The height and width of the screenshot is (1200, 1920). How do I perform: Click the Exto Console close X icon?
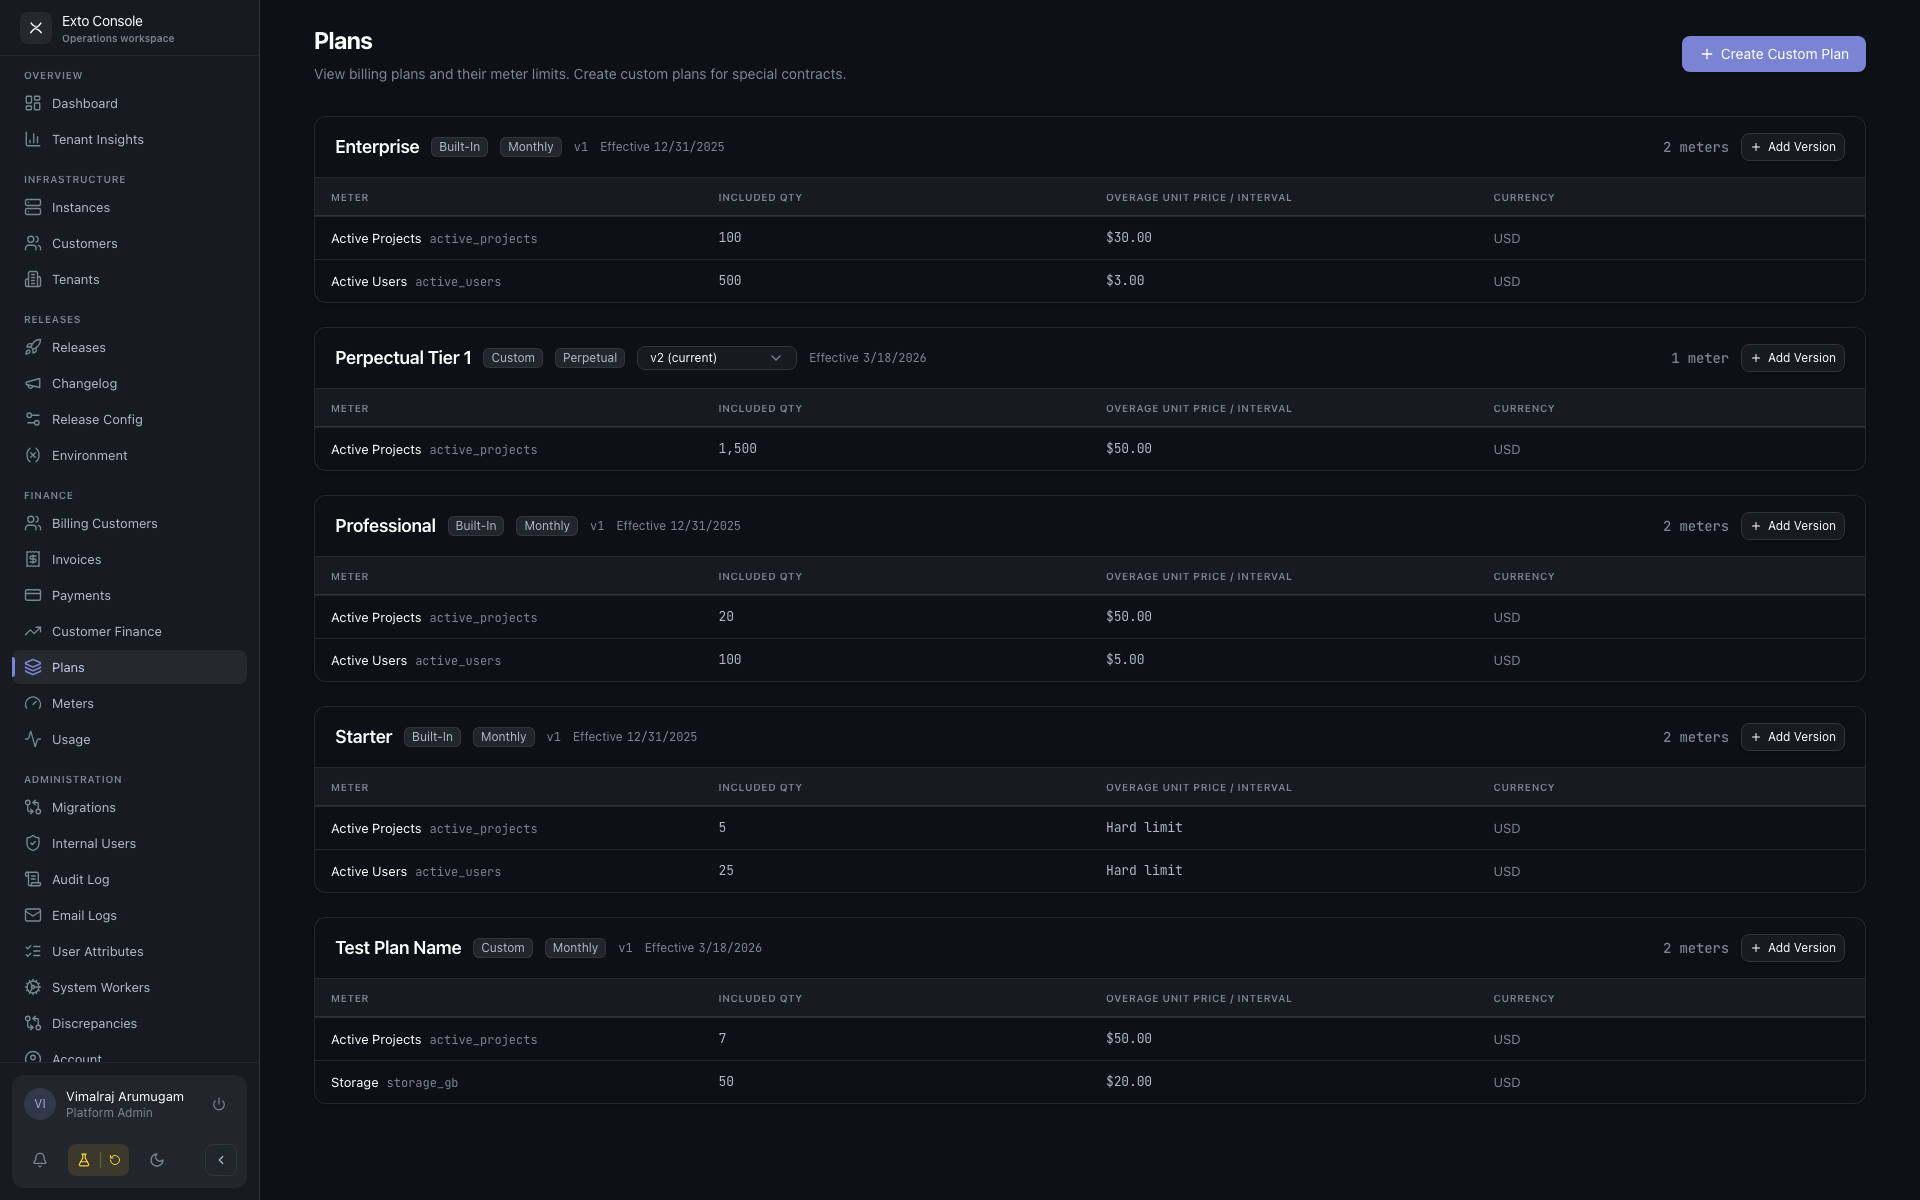(x=36, y=28)
